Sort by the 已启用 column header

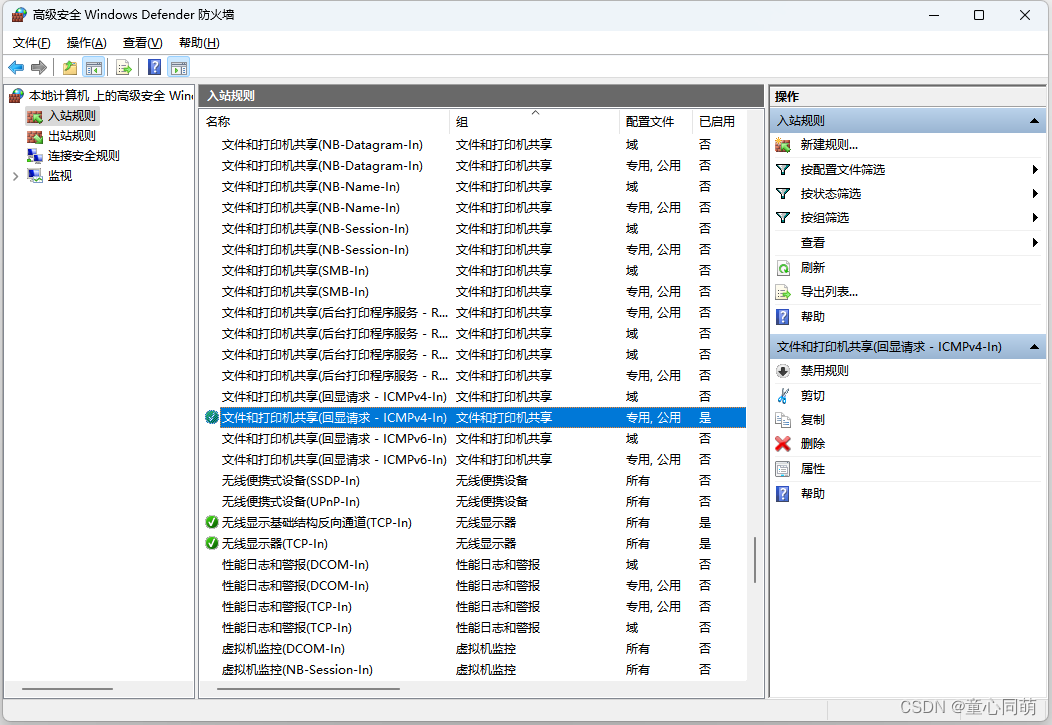719,122
